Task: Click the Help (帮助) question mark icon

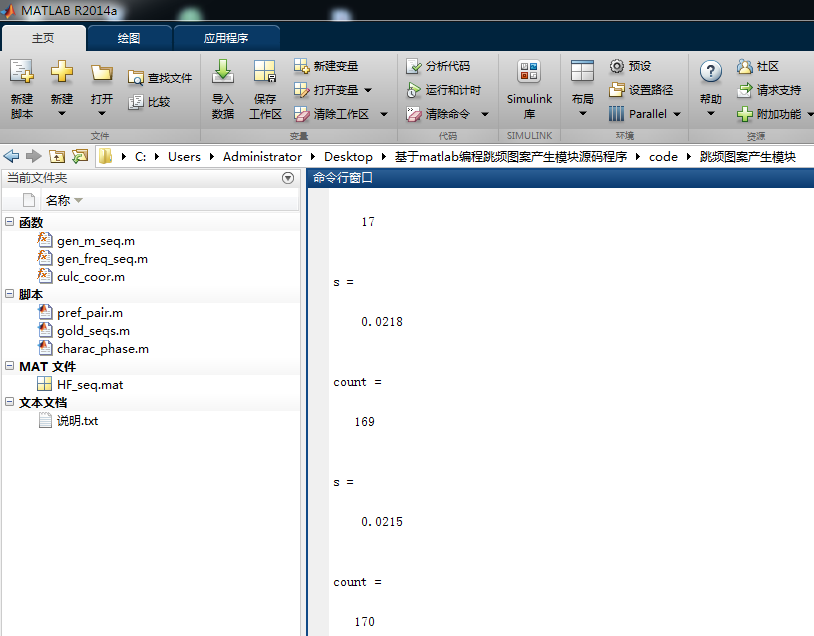Action: click(x=711, y=72)
